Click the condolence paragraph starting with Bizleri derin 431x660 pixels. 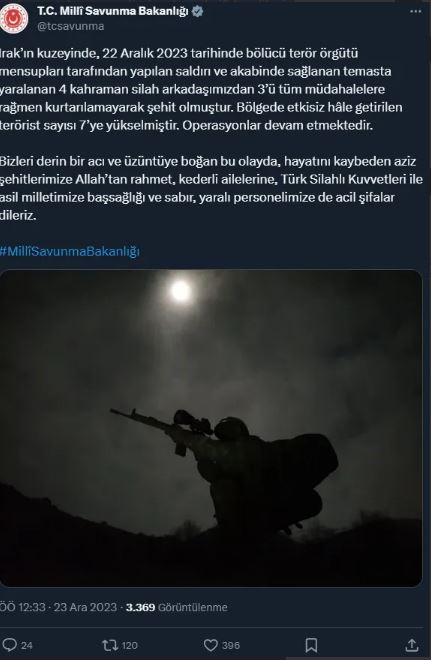(210, 188)
